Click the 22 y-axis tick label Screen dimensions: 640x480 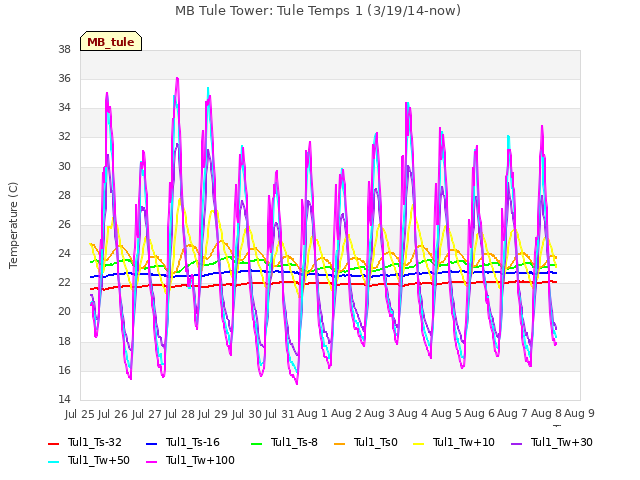pyautogui.click(x=64, y=282)
